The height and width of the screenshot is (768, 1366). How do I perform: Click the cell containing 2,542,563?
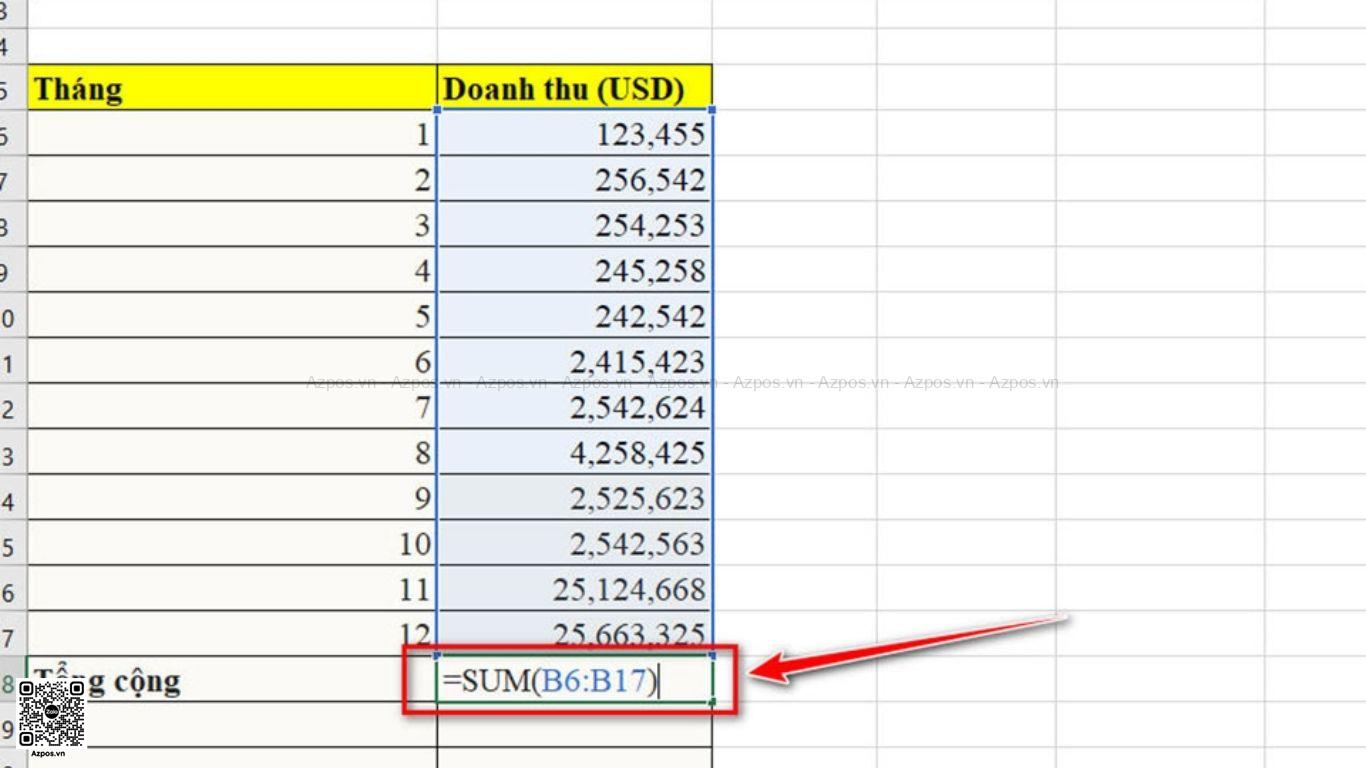pos(575,543)
